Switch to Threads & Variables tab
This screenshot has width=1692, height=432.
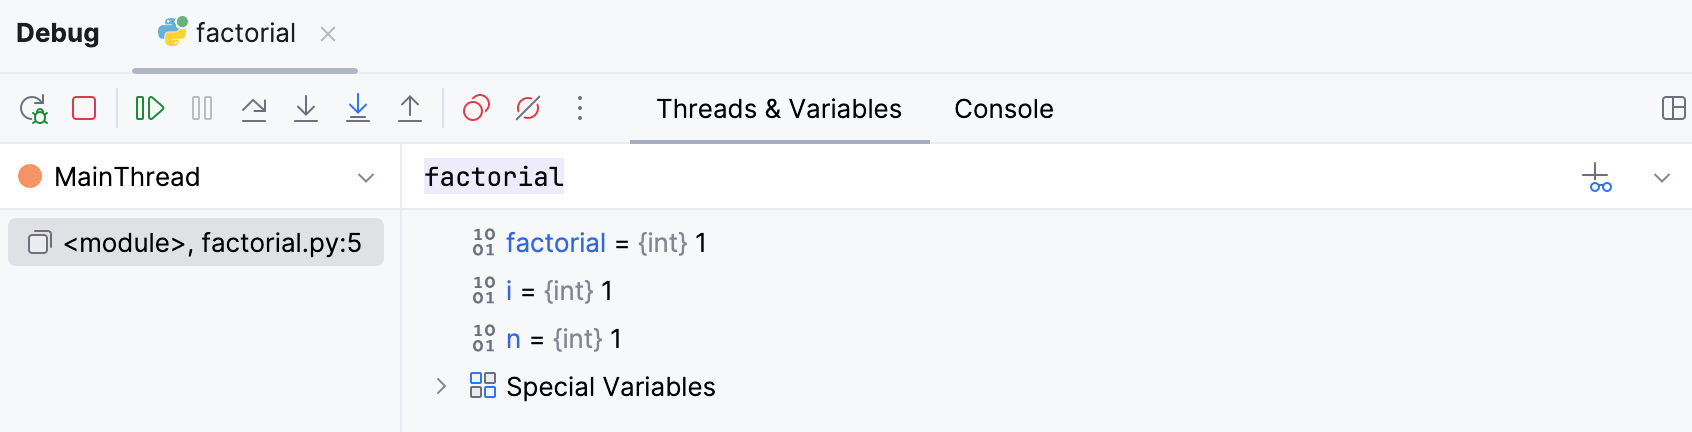[x=779, y=109]
